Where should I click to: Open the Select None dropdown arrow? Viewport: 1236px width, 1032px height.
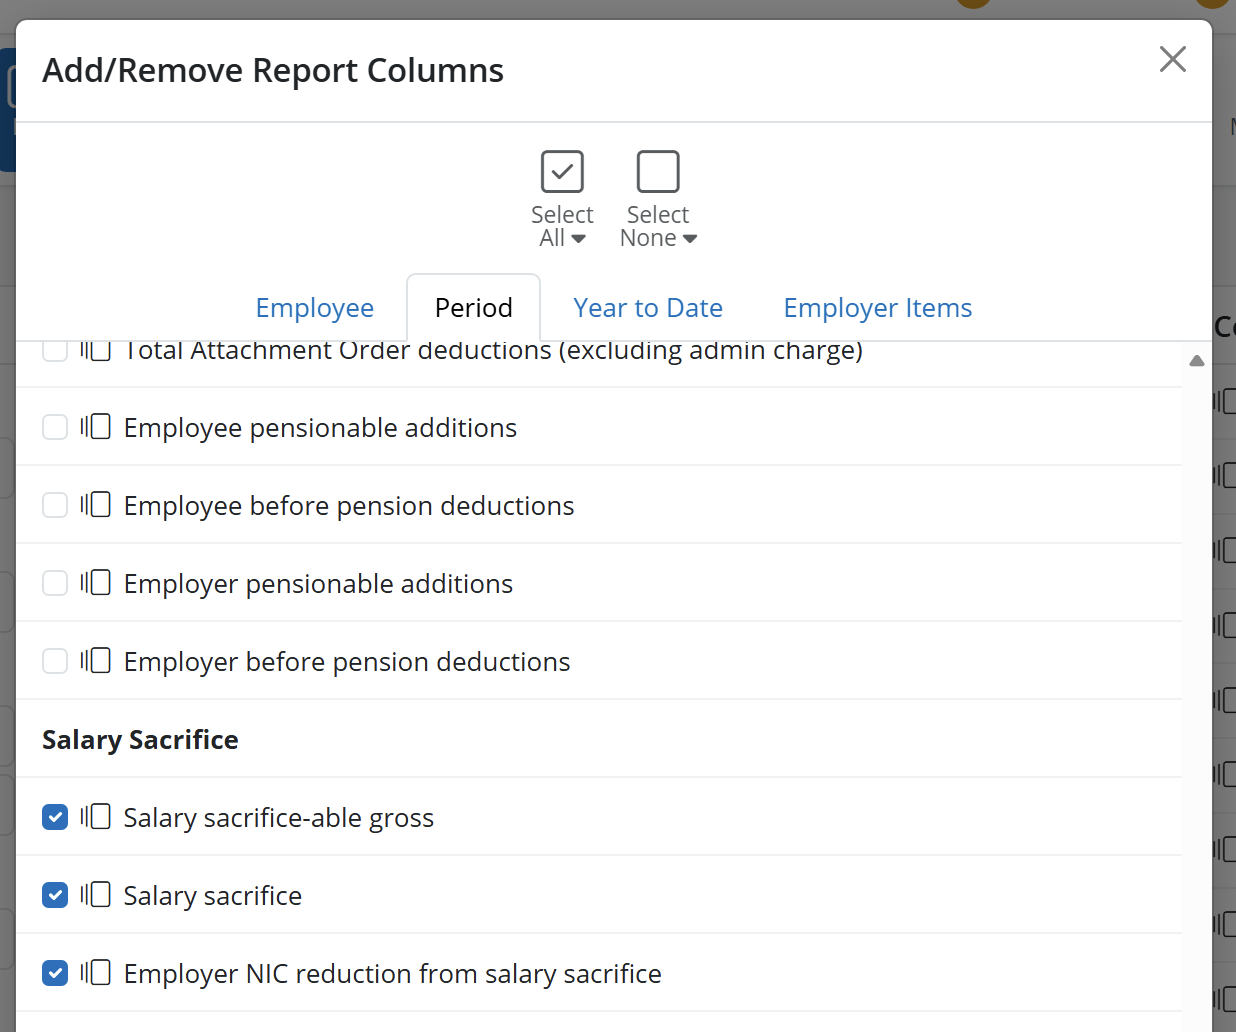(690, 239)
